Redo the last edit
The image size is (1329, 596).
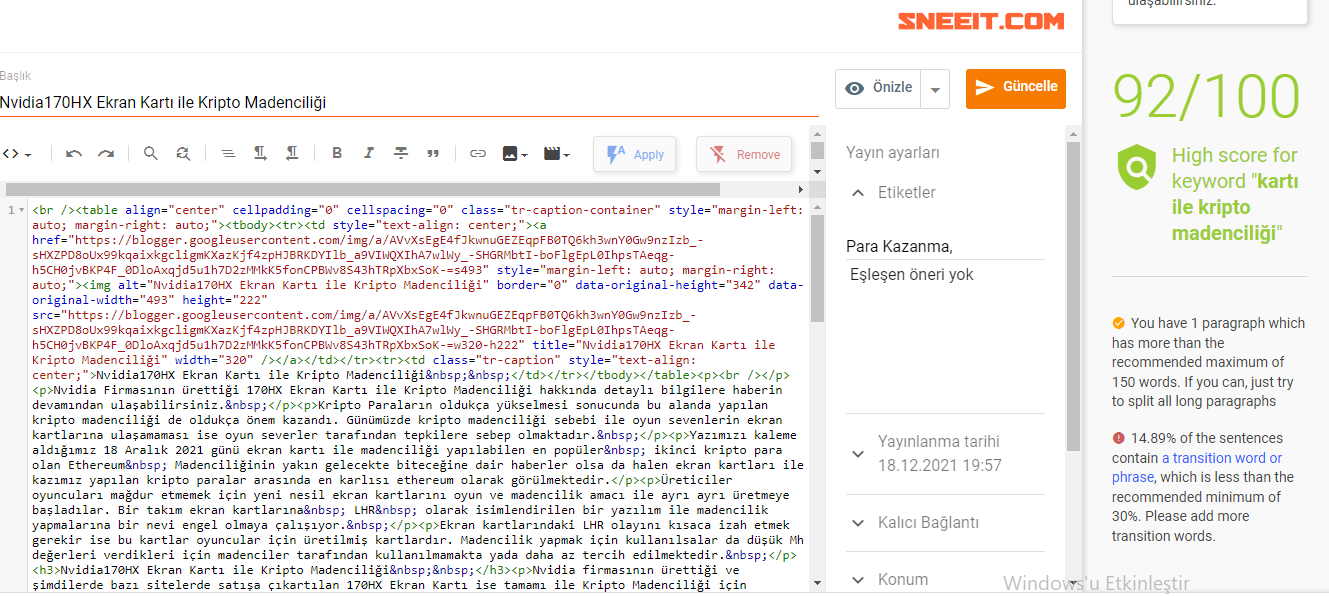[x=106, y=154]
